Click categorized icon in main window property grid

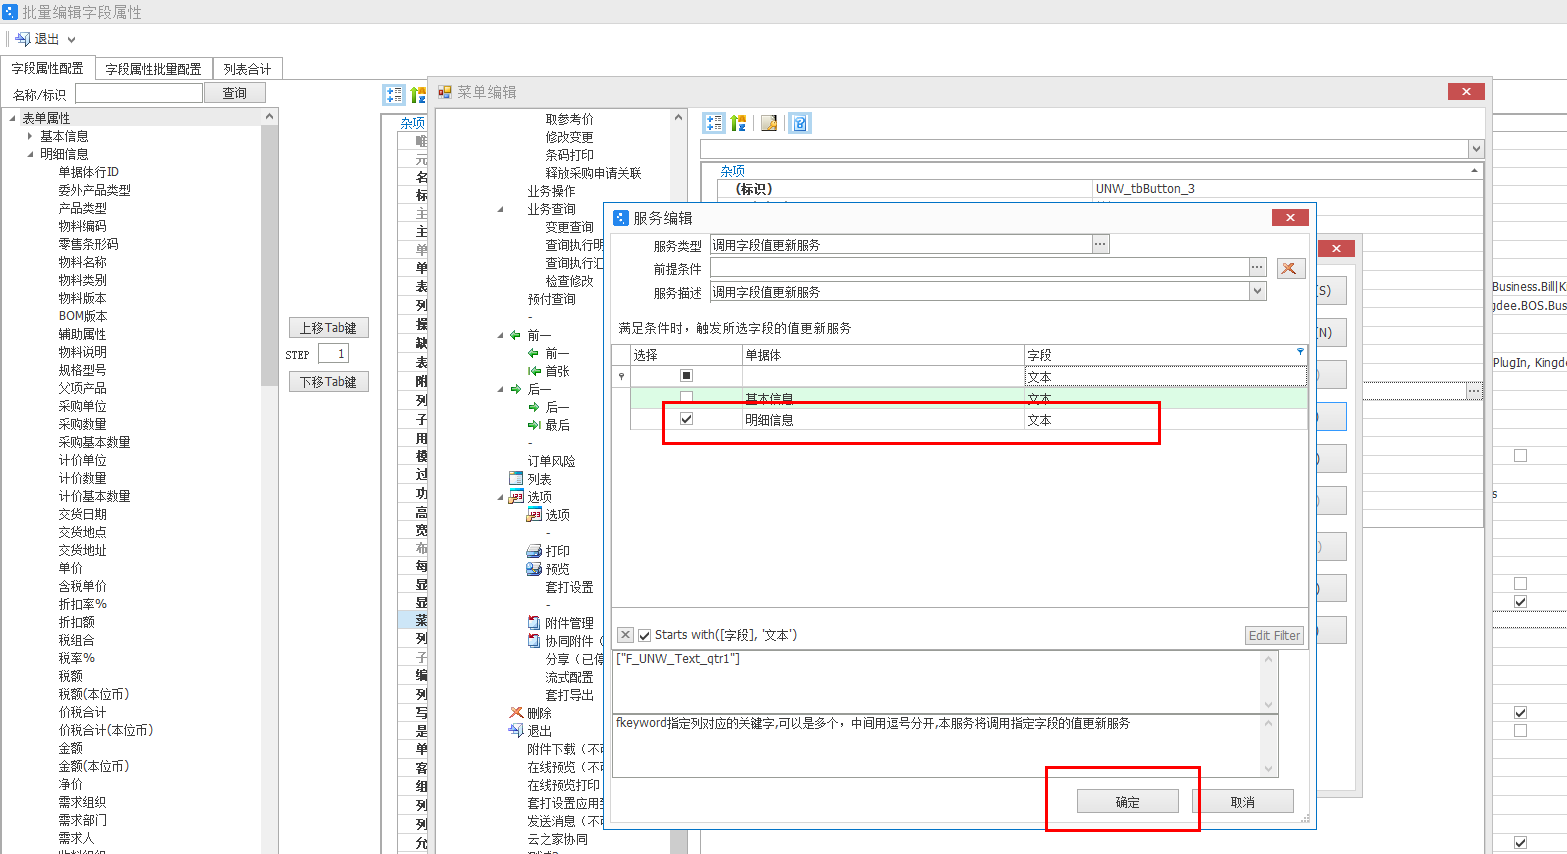[394, 95]
